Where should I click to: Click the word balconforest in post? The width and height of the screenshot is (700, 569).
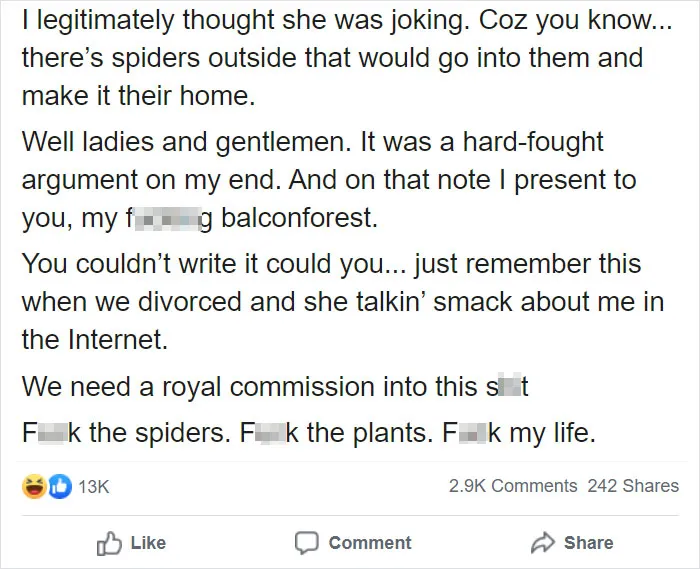(300, 218)
